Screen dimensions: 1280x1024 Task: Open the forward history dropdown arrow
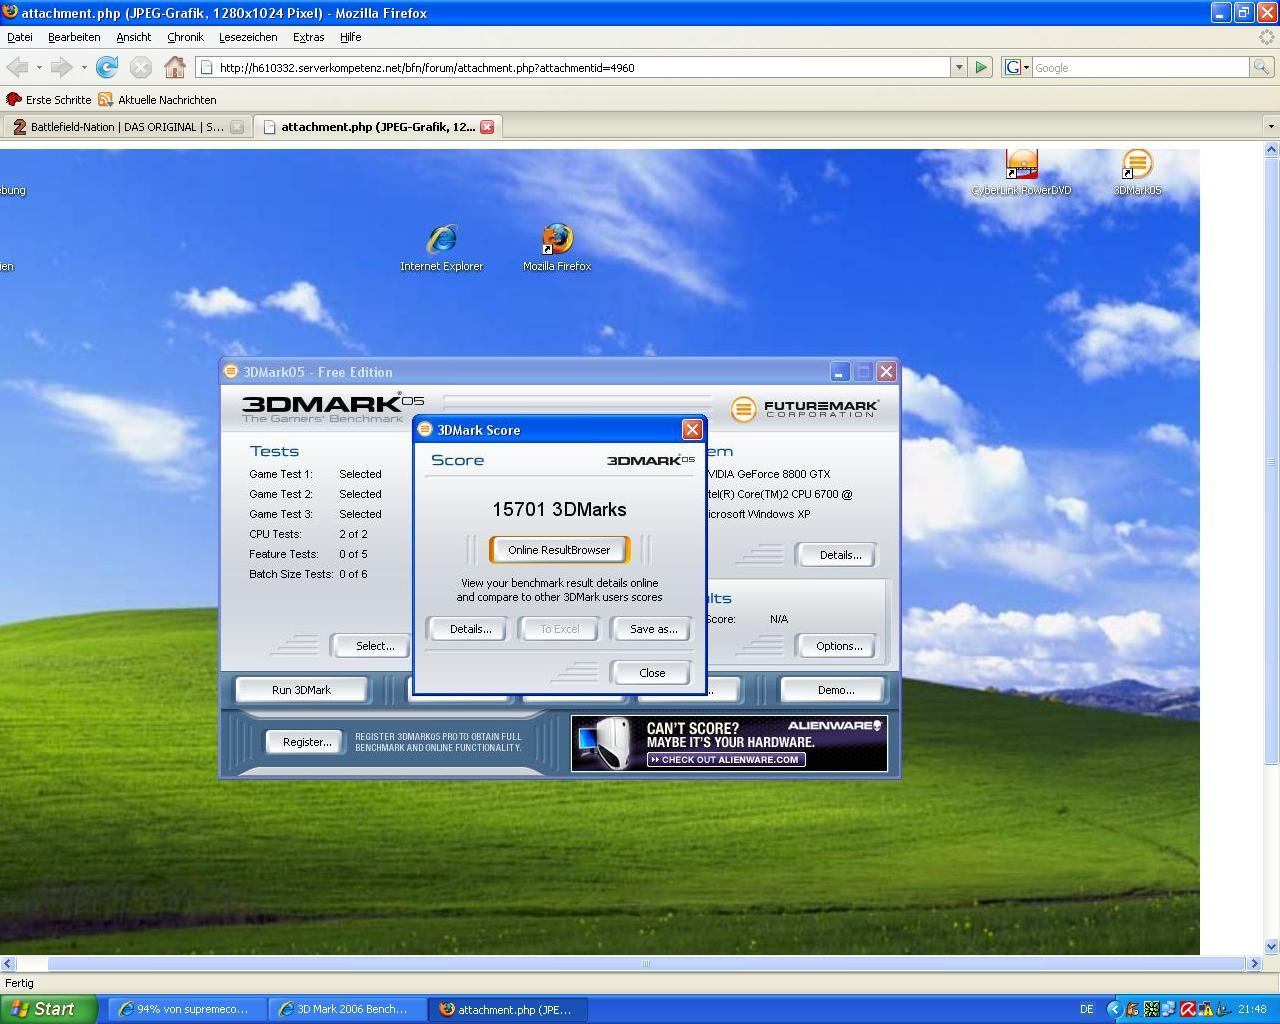click(84, 67)
